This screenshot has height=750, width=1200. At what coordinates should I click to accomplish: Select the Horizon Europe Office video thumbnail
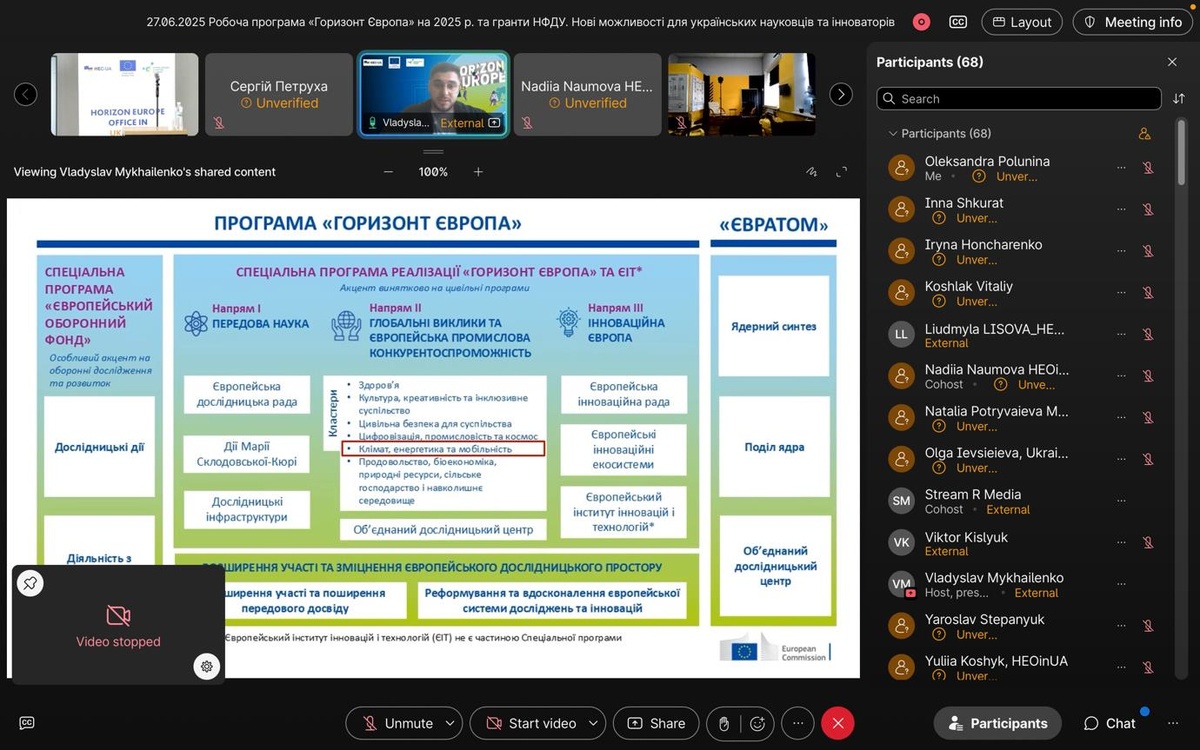pyautogui.click(x=125, y=94)
